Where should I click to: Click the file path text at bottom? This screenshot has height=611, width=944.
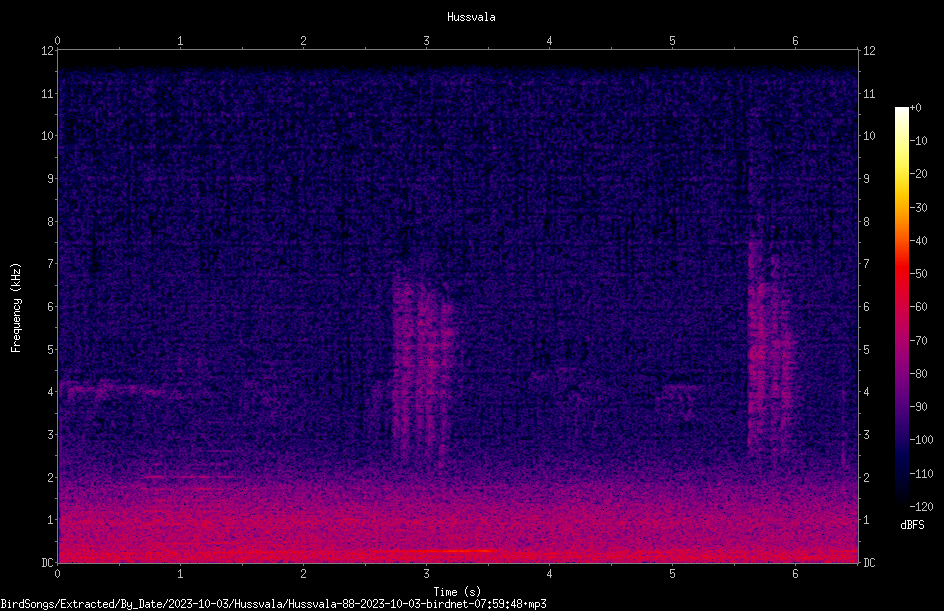[x=273, y=604]
